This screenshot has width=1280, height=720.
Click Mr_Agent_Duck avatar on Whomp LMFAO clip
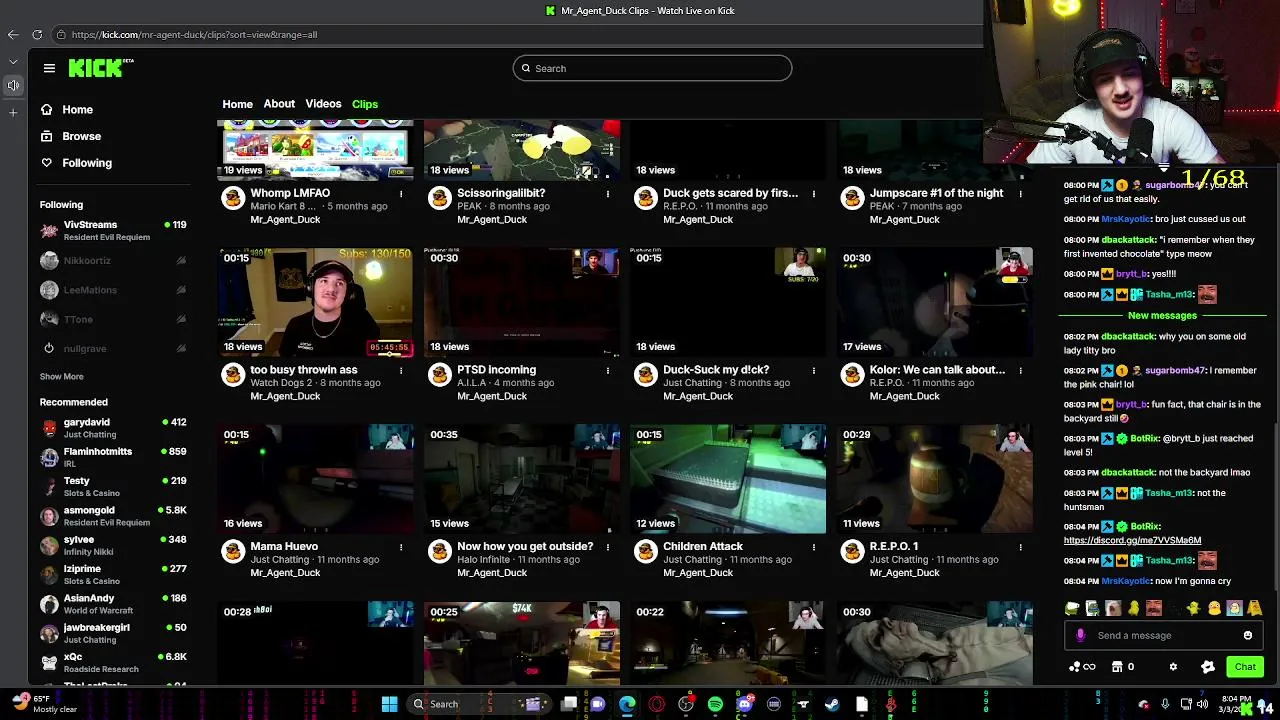(x=233, y=199)
